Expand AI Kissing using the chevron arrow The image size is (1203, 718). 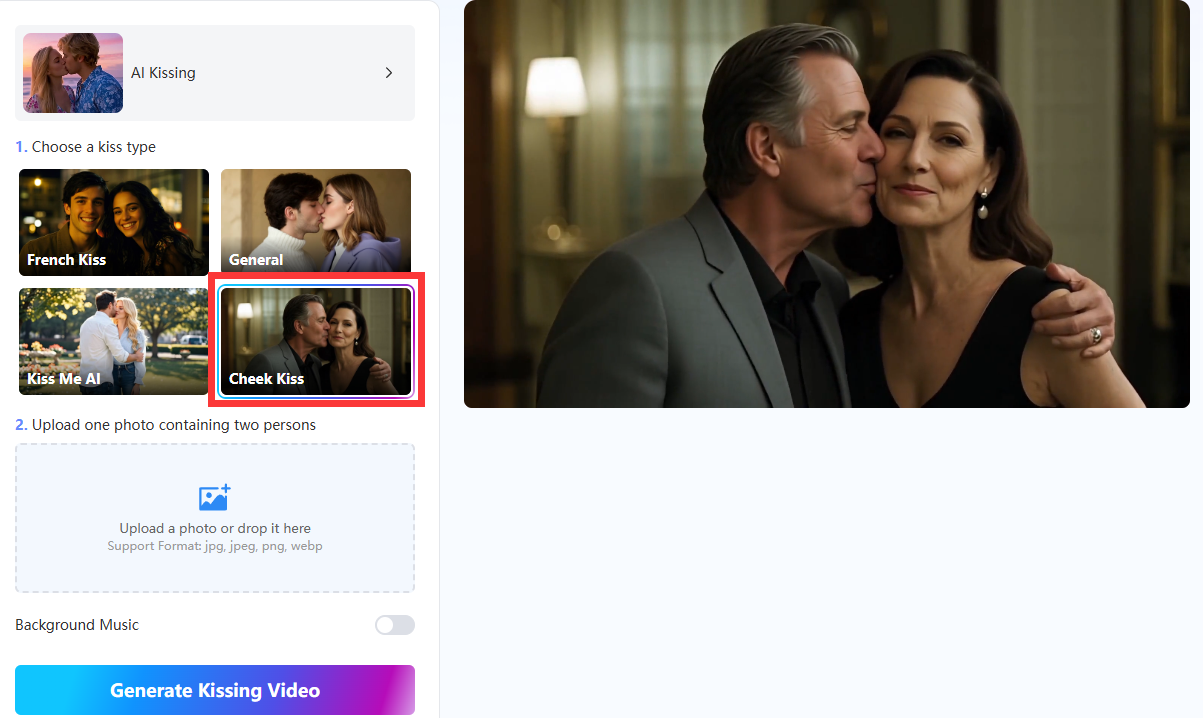389,73
